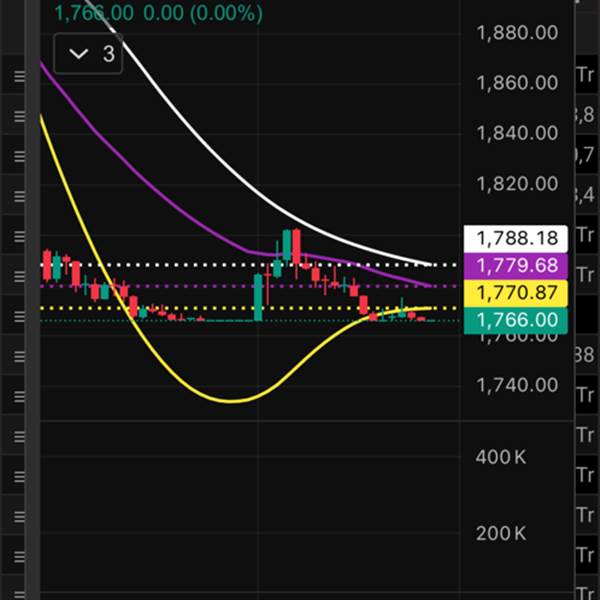This screenshot has height=600, width=600.
Task: Click the 1,820.00 price axis value
Action: (x=517, y=184)
